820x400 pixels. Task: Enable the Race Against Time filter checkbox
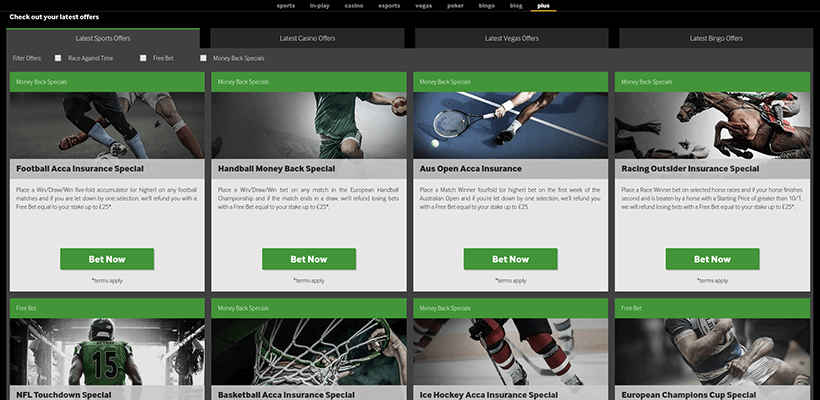click(58, 58)
